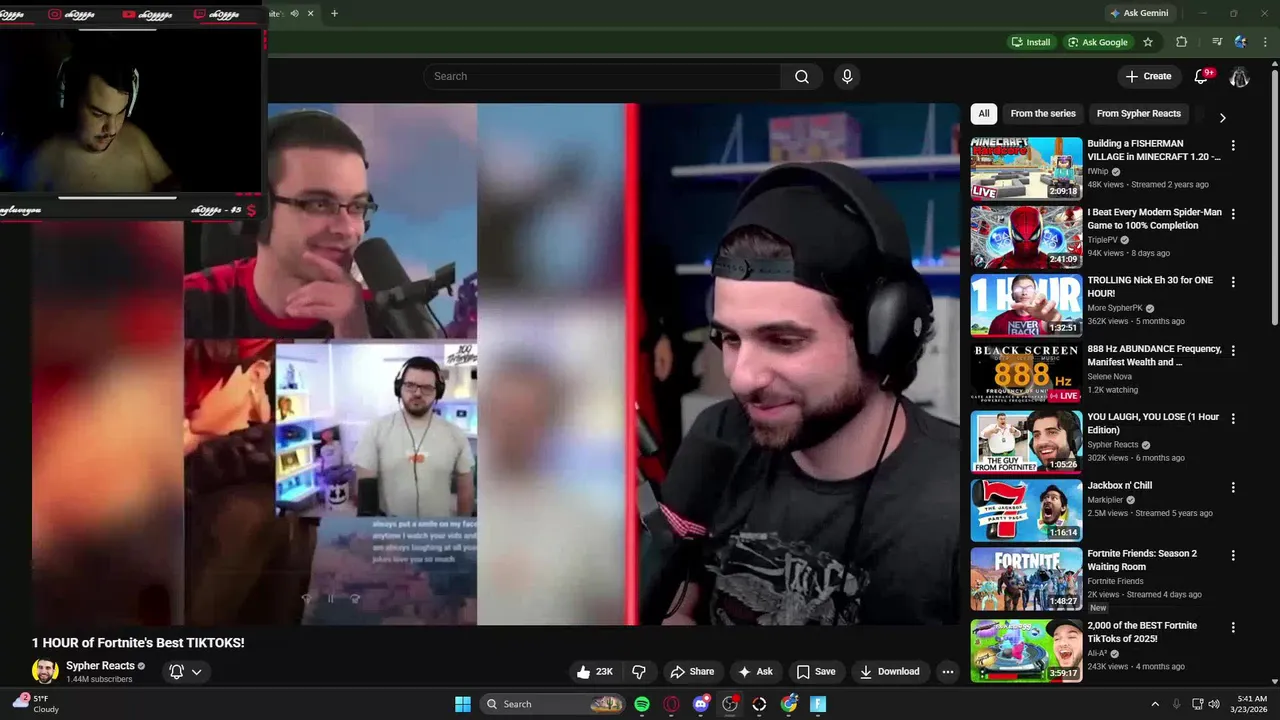Like the video with 23K thumbs up

[596, 672]
